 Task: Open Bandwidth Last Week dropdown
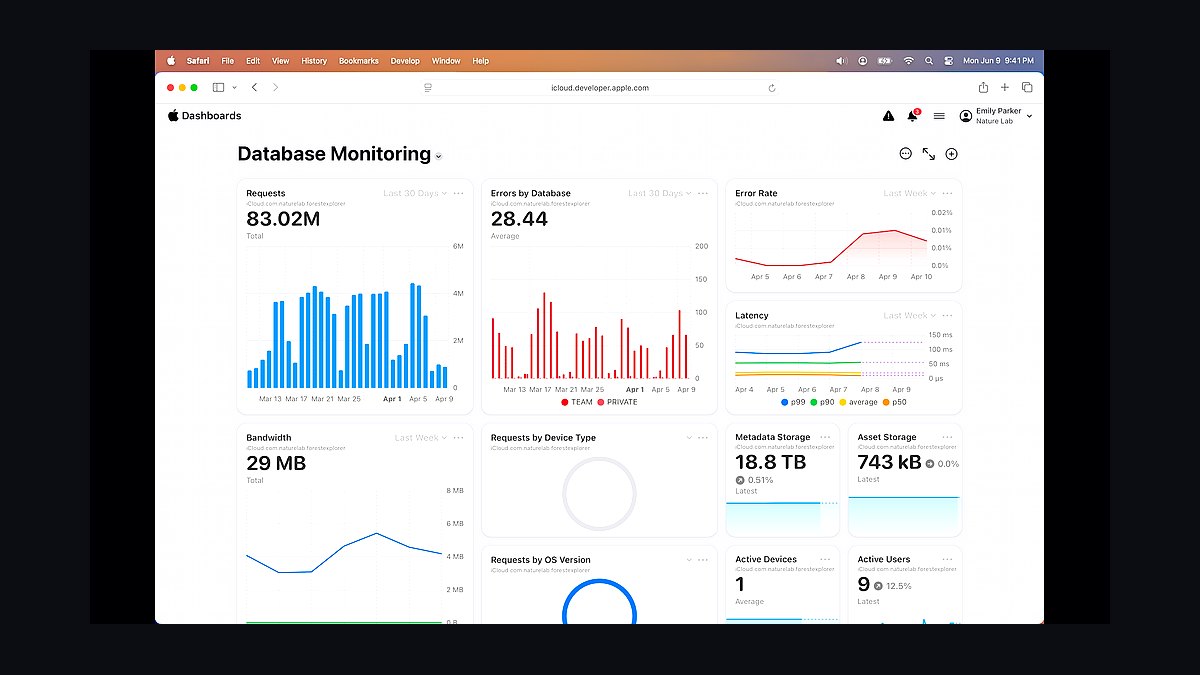[421, 437]
